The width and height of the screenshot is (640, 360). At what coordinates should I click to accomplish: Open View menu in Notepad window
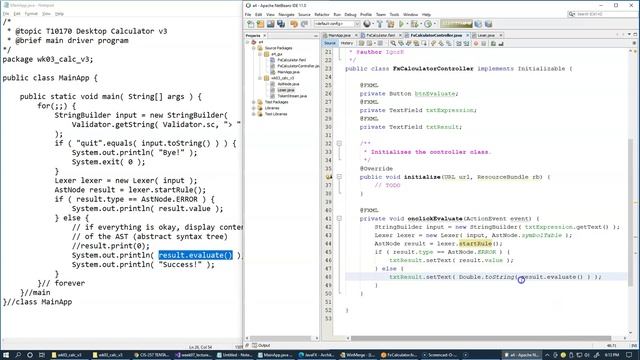(47, 14)
